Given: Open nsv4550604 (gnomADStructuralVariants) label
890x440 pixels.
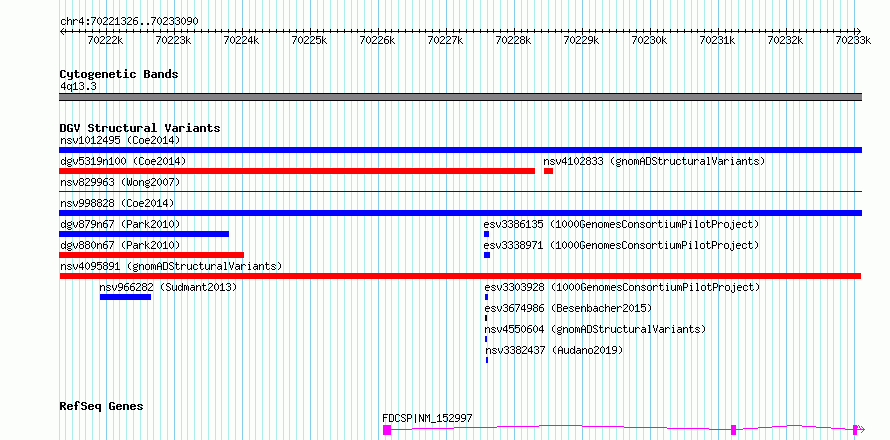Looking at the screenshot, I should coord(595,329).
